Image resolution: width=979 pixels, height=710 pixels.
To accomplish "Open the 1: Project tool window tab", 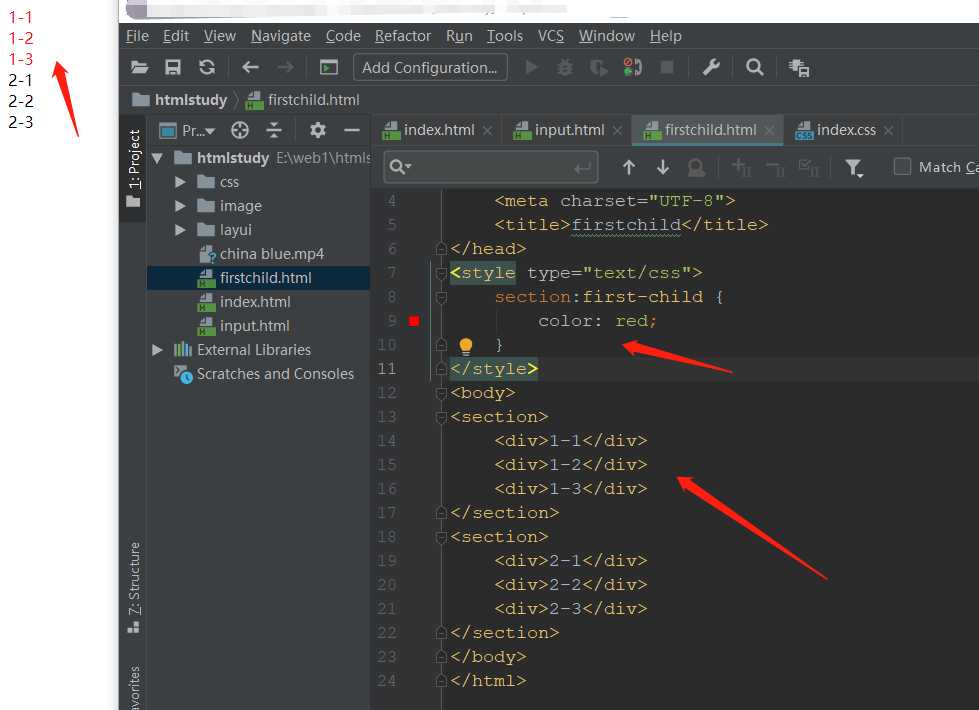I will tap(133, 167).
